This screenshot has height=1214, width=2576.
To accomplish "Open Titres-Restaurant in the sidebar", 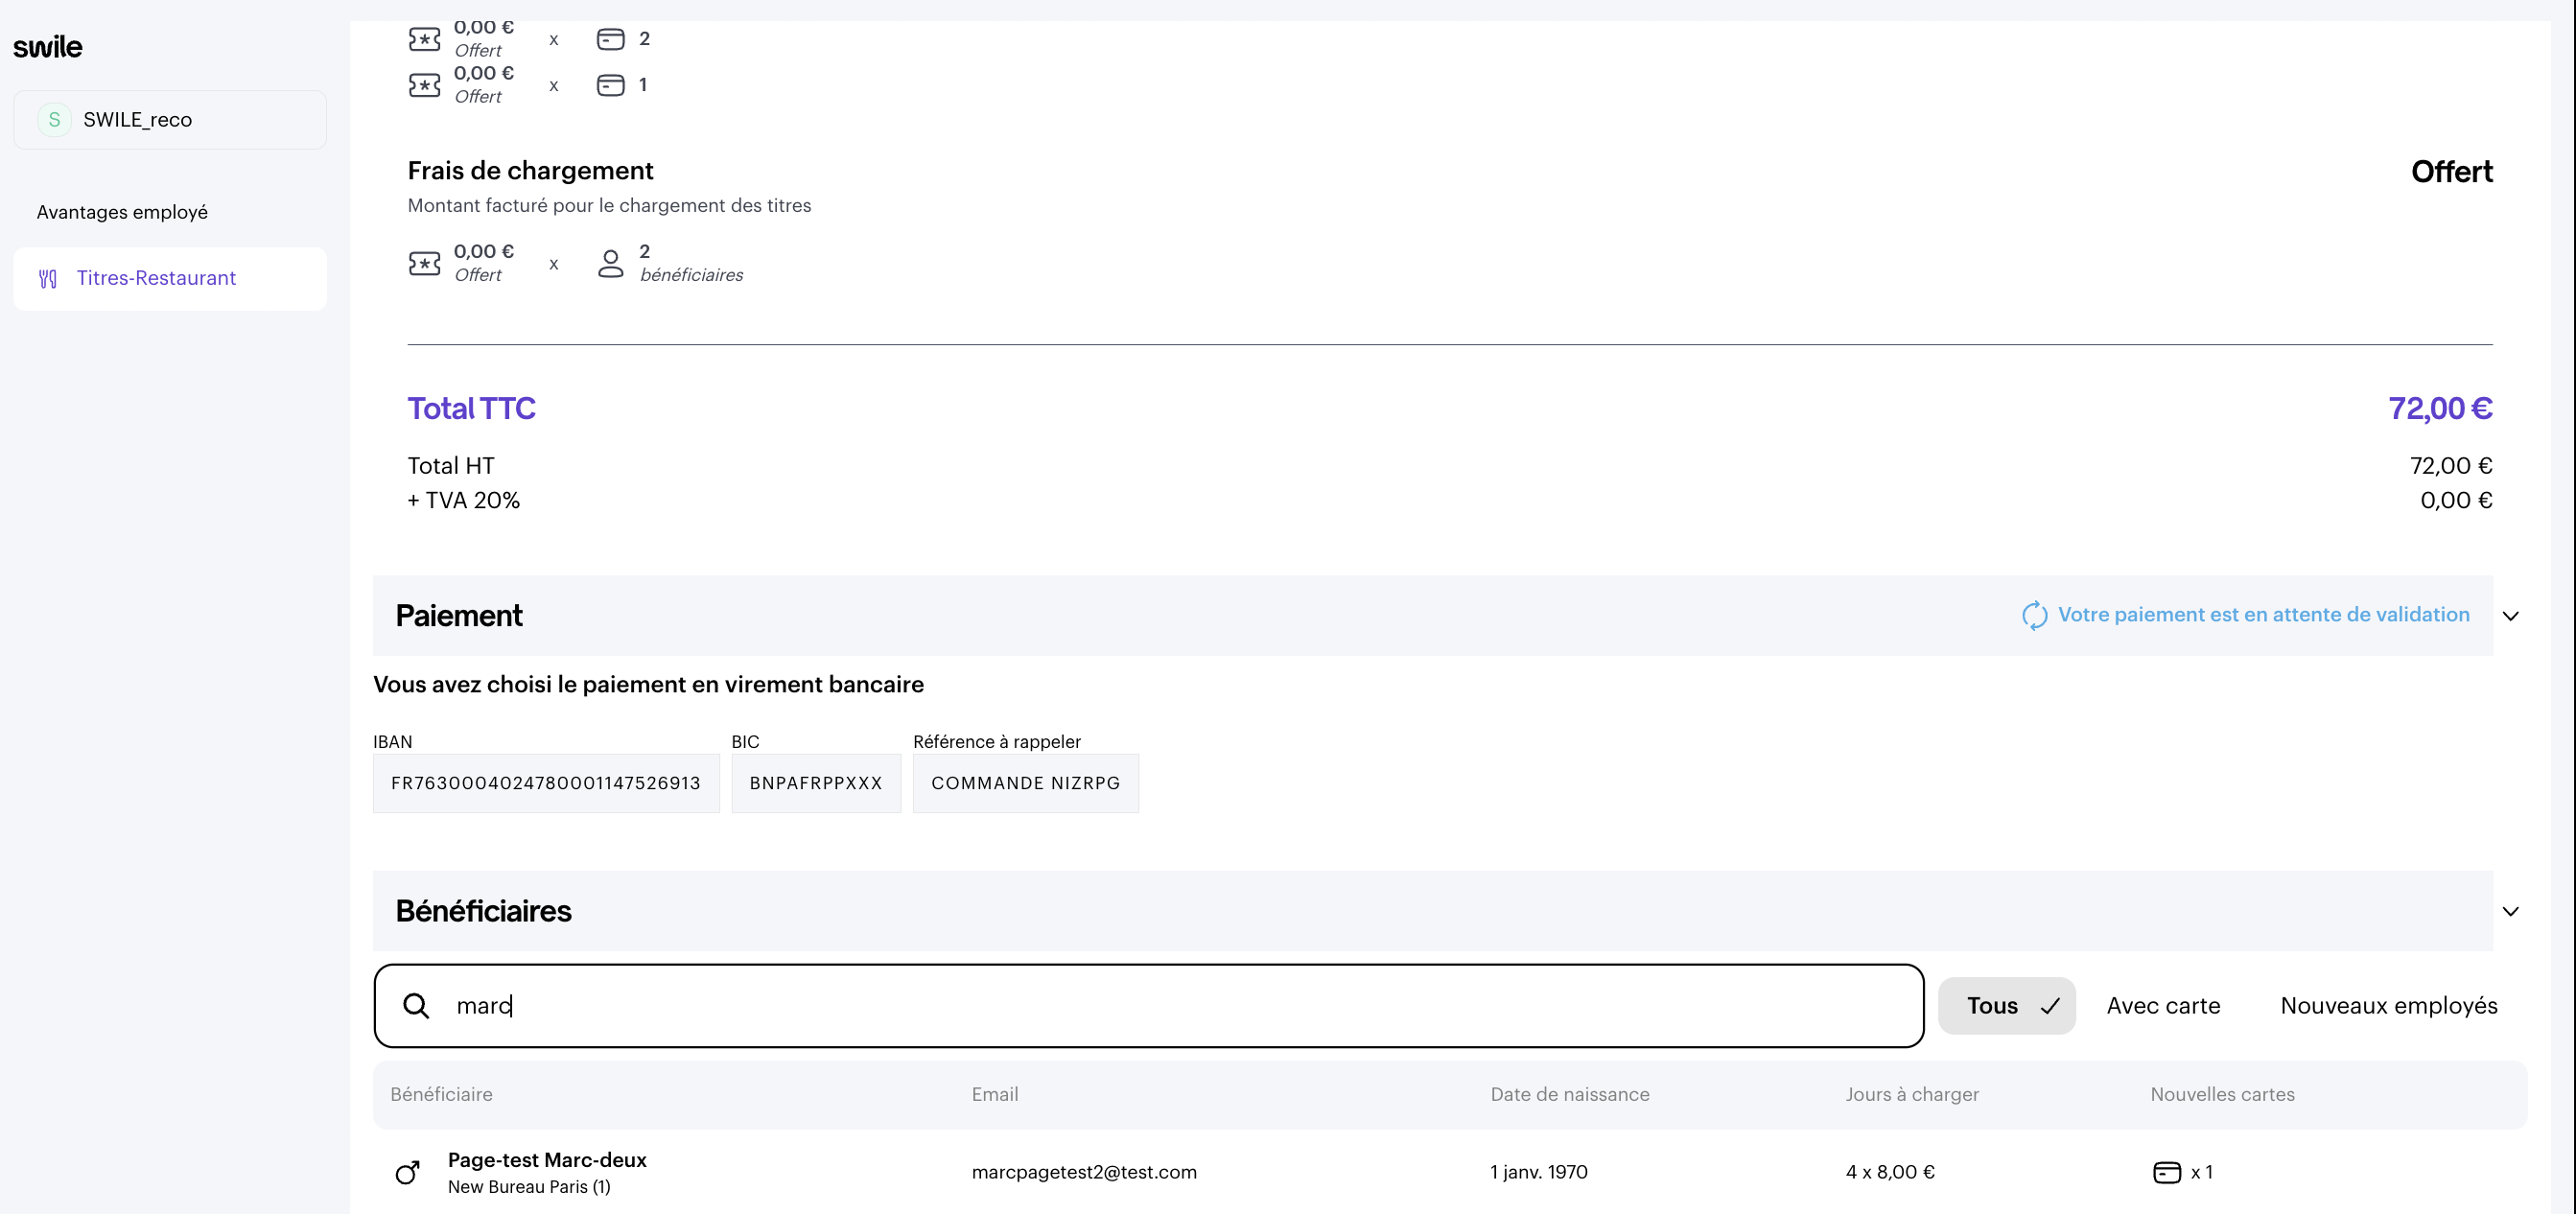I will click(156, 278).
